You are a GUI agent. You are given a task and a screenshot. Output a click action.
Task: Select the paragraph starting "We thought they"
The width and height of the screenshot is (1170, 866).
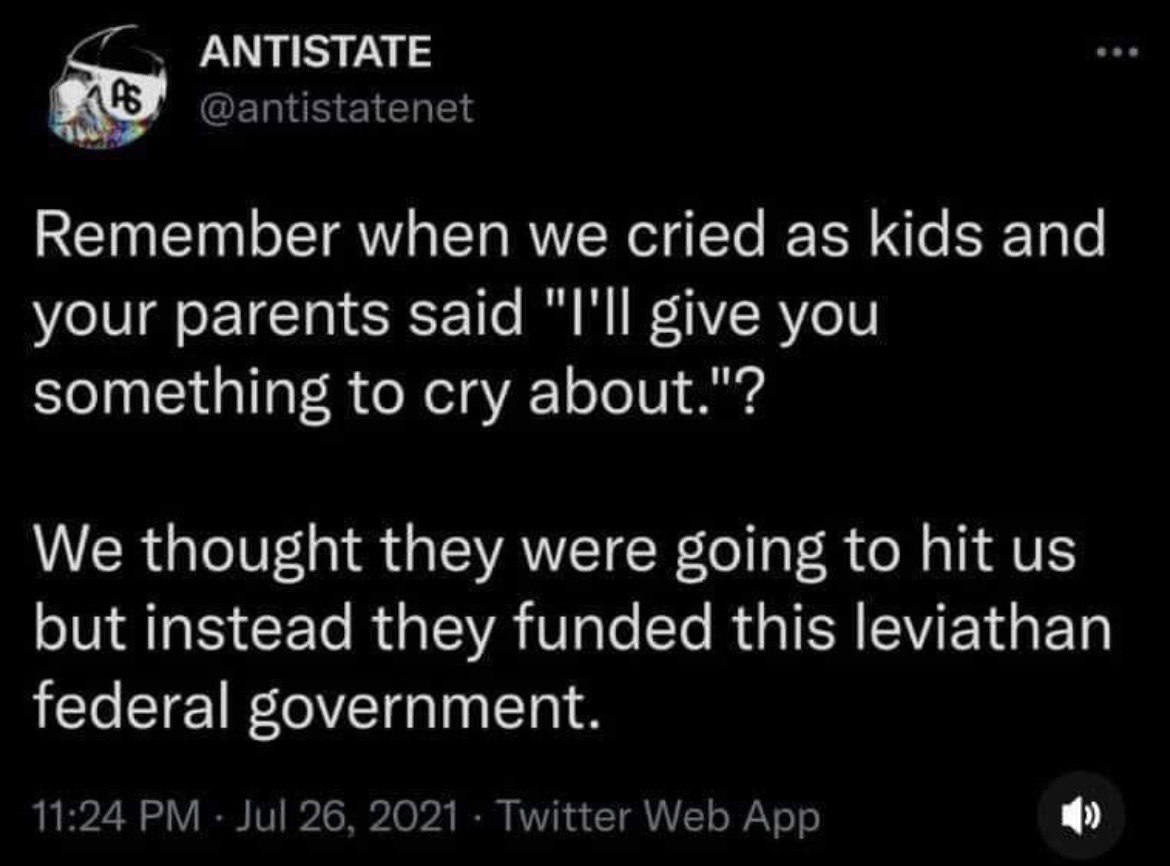click(x=573, y=627)
